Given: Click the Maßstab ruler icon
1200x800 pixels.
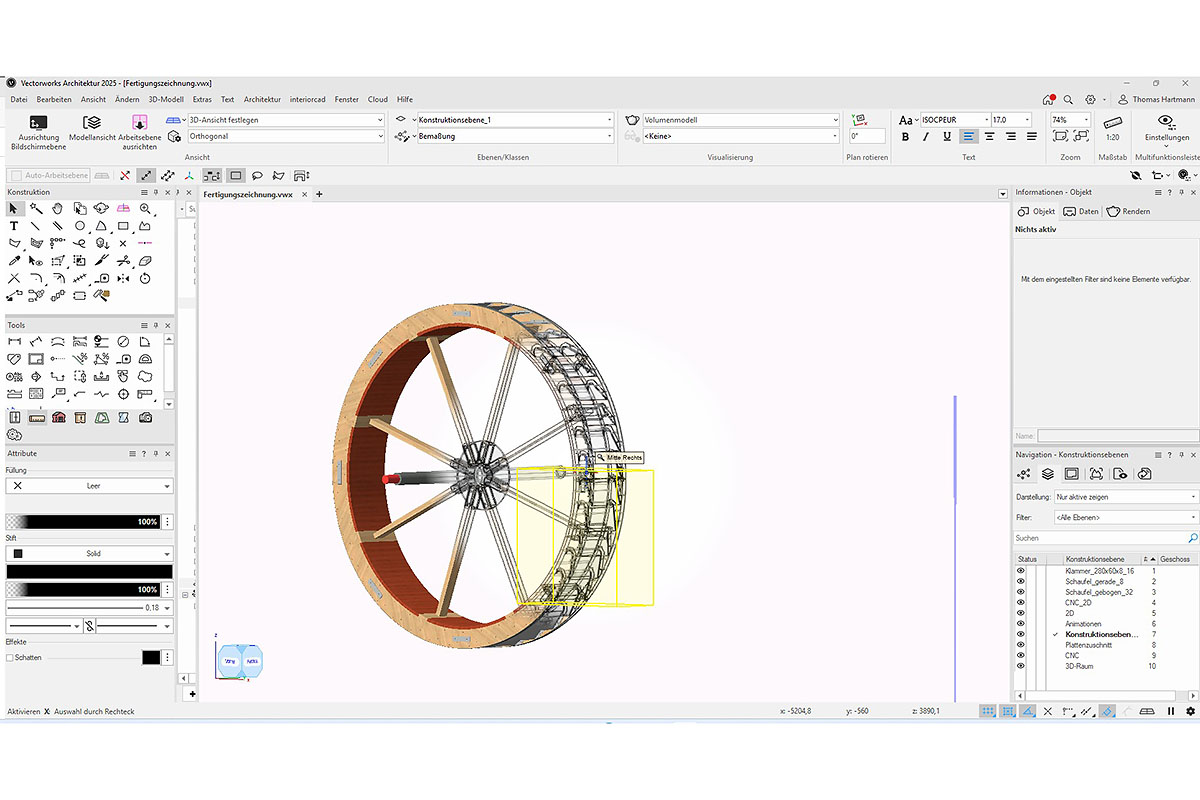Looking at the screenshot, I should (x=1112, y=122).
